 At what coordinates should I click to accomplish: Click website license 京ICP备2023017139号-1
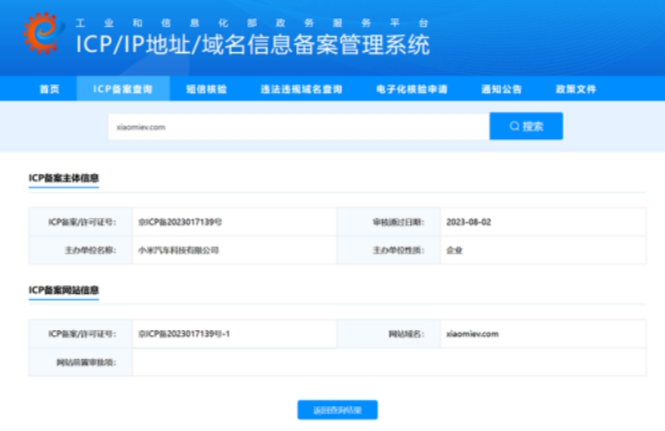click(x=184, y=333)
